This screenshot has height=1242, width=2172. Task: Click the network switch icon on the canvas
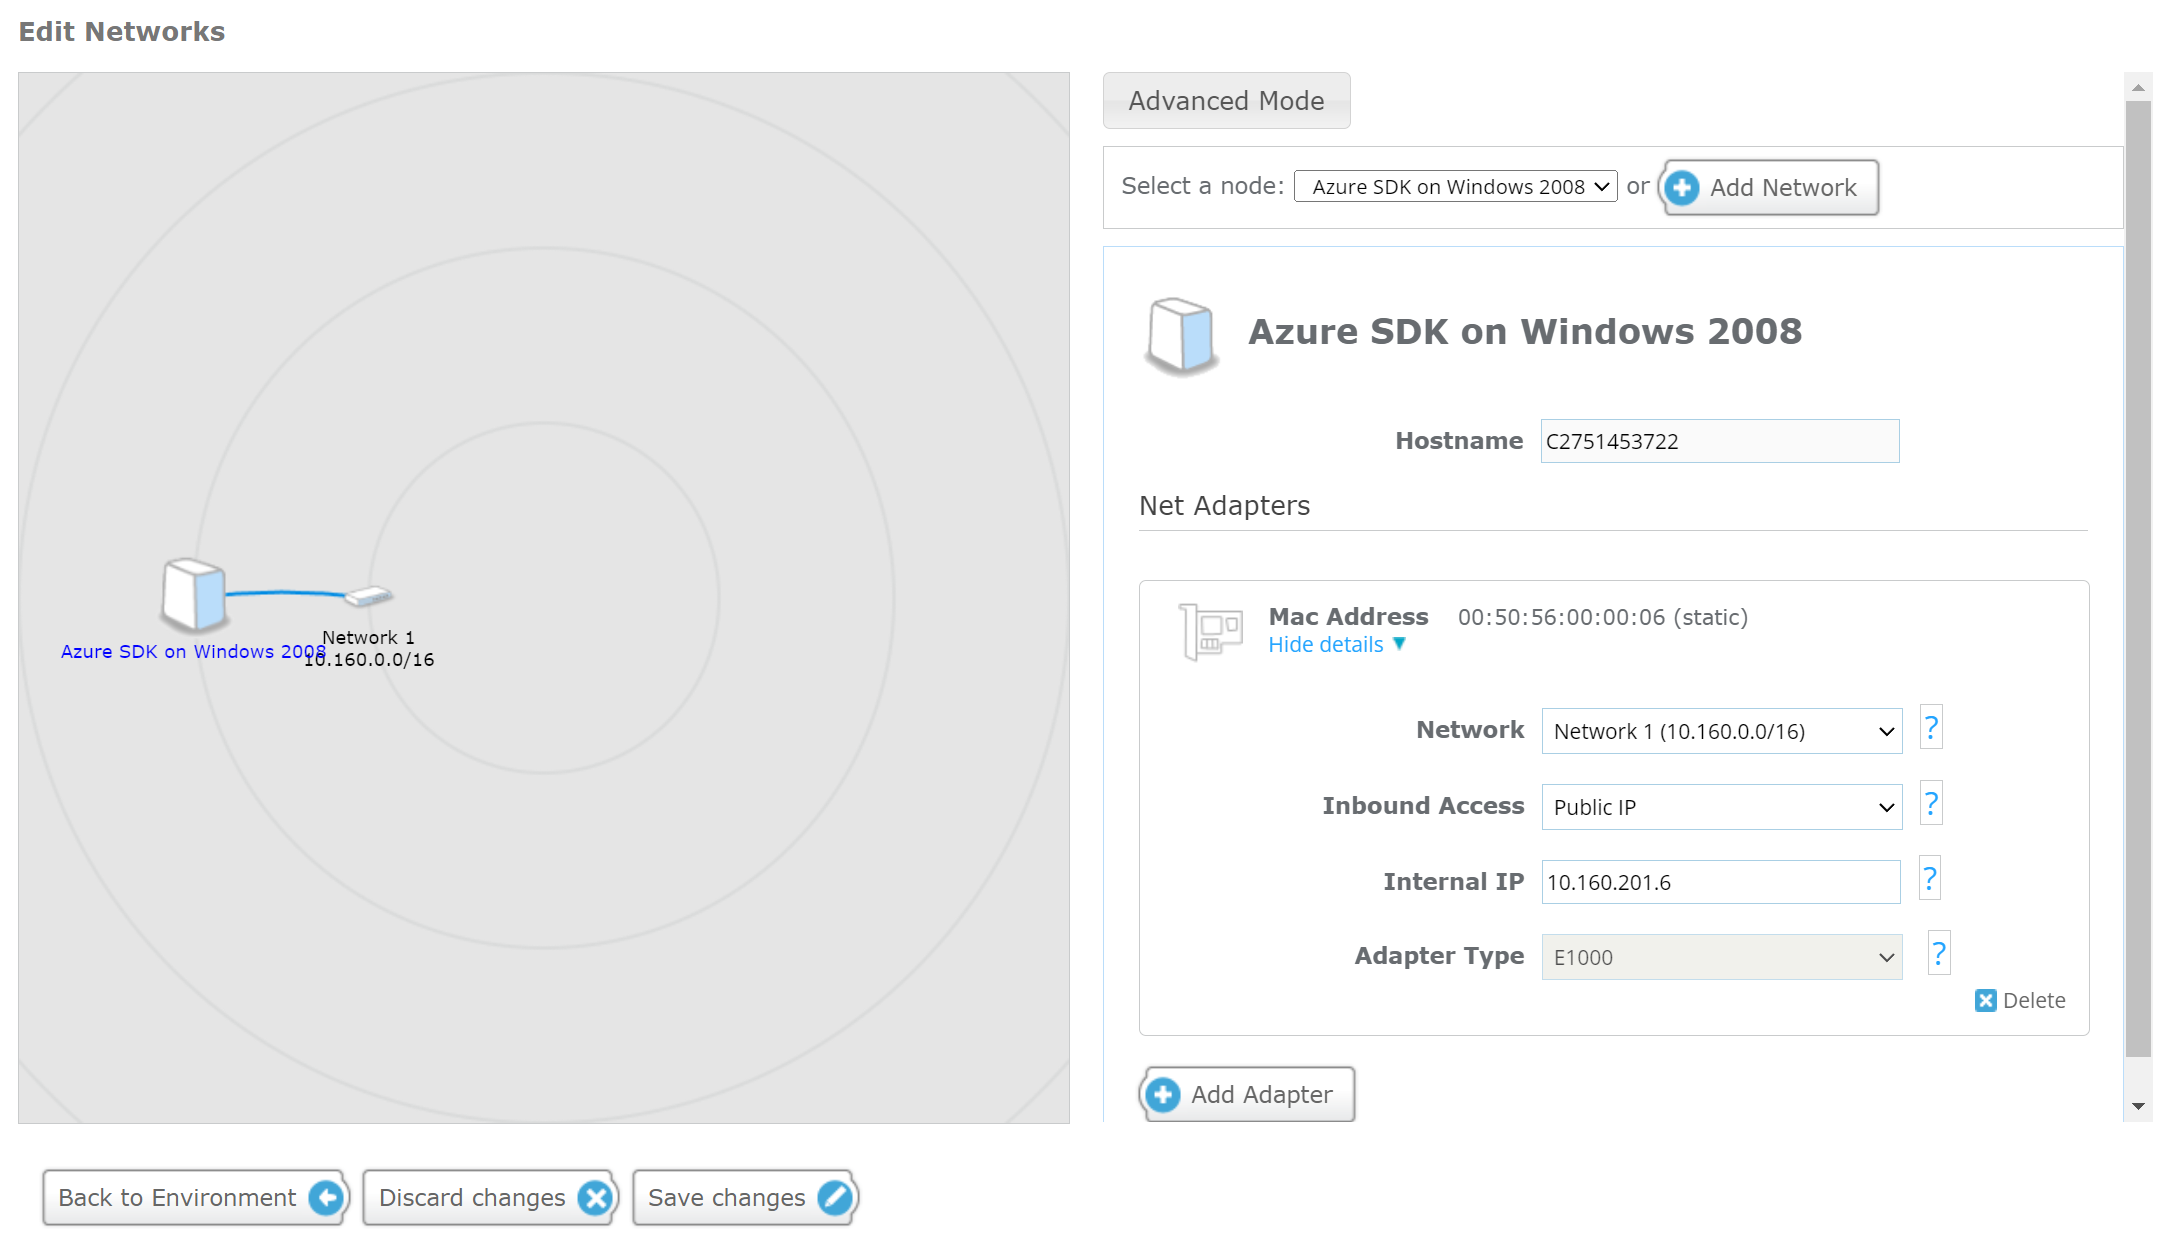(x=368, y=597)
